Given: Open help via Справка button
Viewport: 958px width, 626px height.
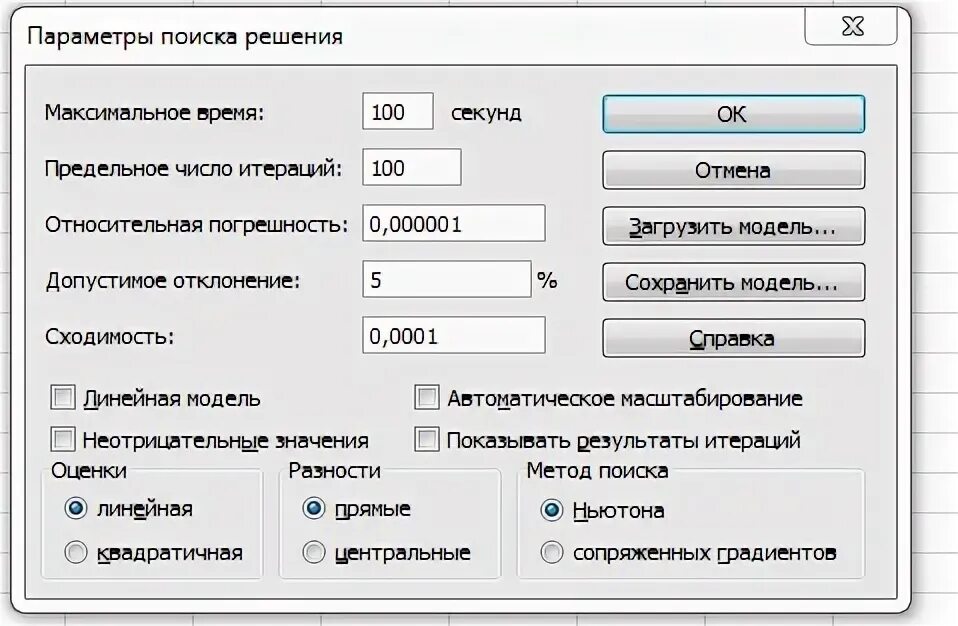Looking at the screenshot, I should [733, 338].
